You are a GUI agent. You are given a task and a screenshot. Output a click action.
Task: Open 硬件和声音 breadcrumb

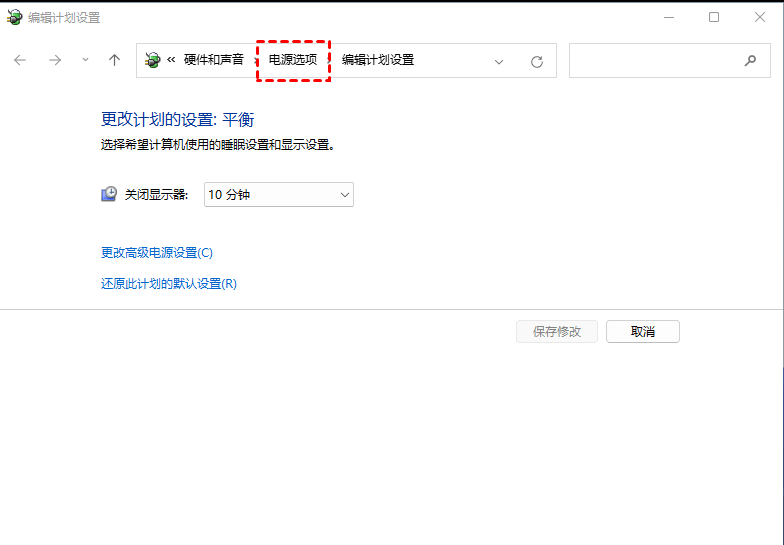(214, 60)
